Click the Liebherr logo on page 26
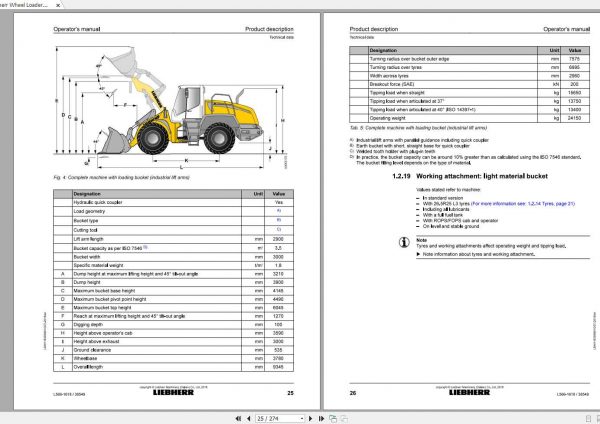This screenshot has height=424, width=600. [x=470, y=392]
